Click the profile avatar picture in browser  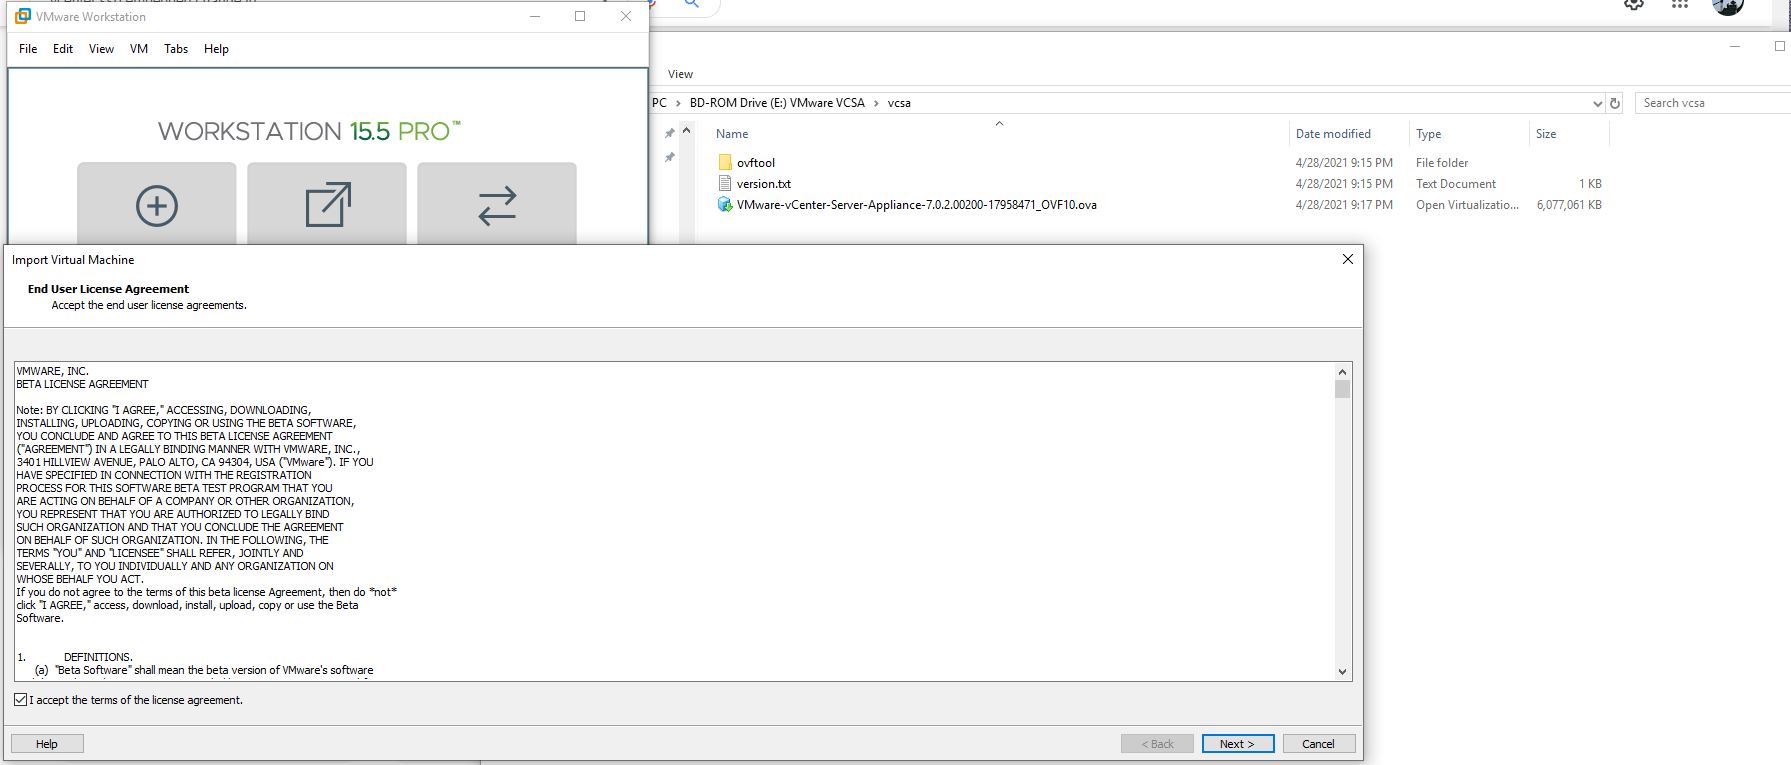click(1727, 6)
